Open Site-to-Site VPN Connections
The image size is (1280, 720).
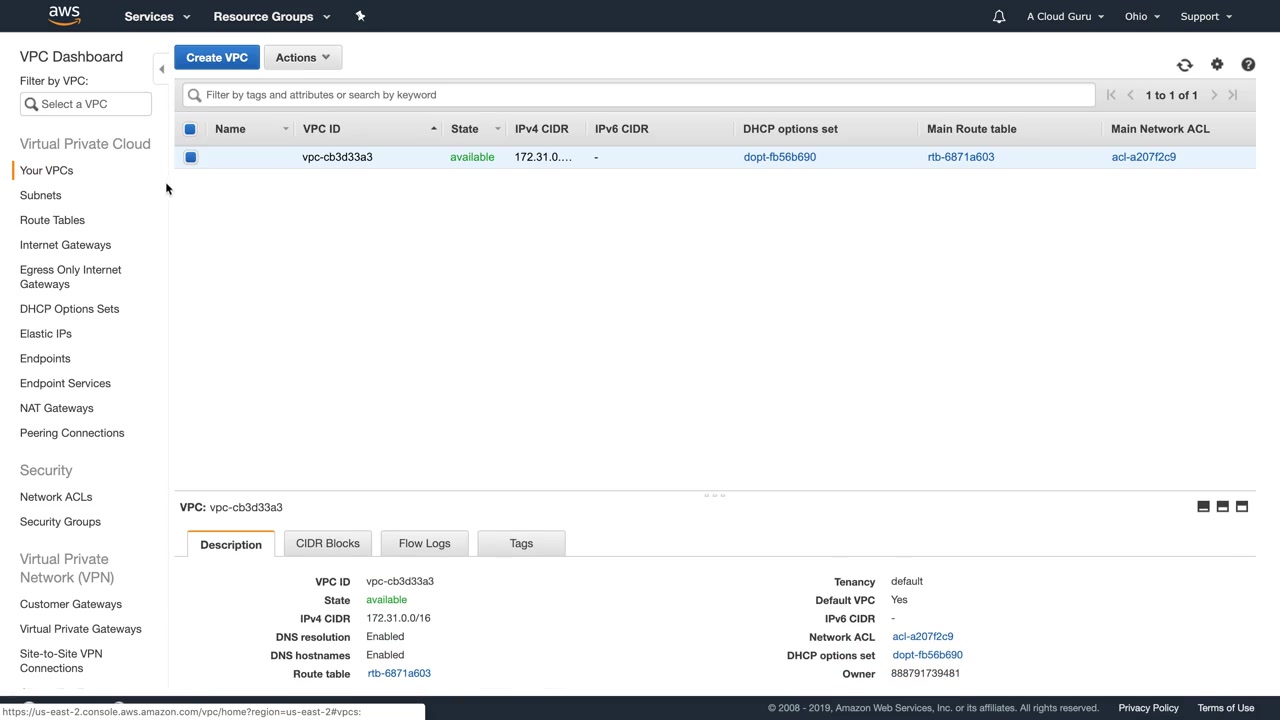coord(61,661)
